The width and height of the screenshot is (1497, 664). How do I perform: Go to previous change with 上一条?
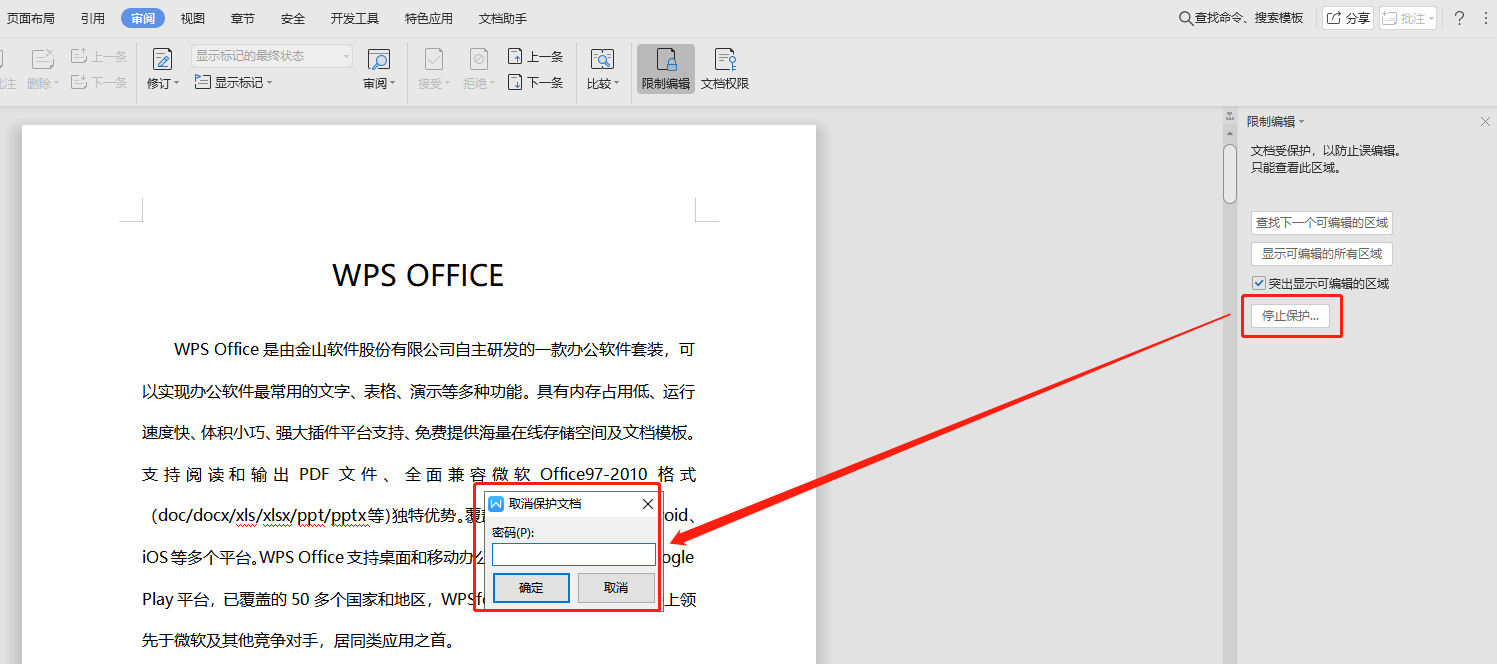(536, 56)
